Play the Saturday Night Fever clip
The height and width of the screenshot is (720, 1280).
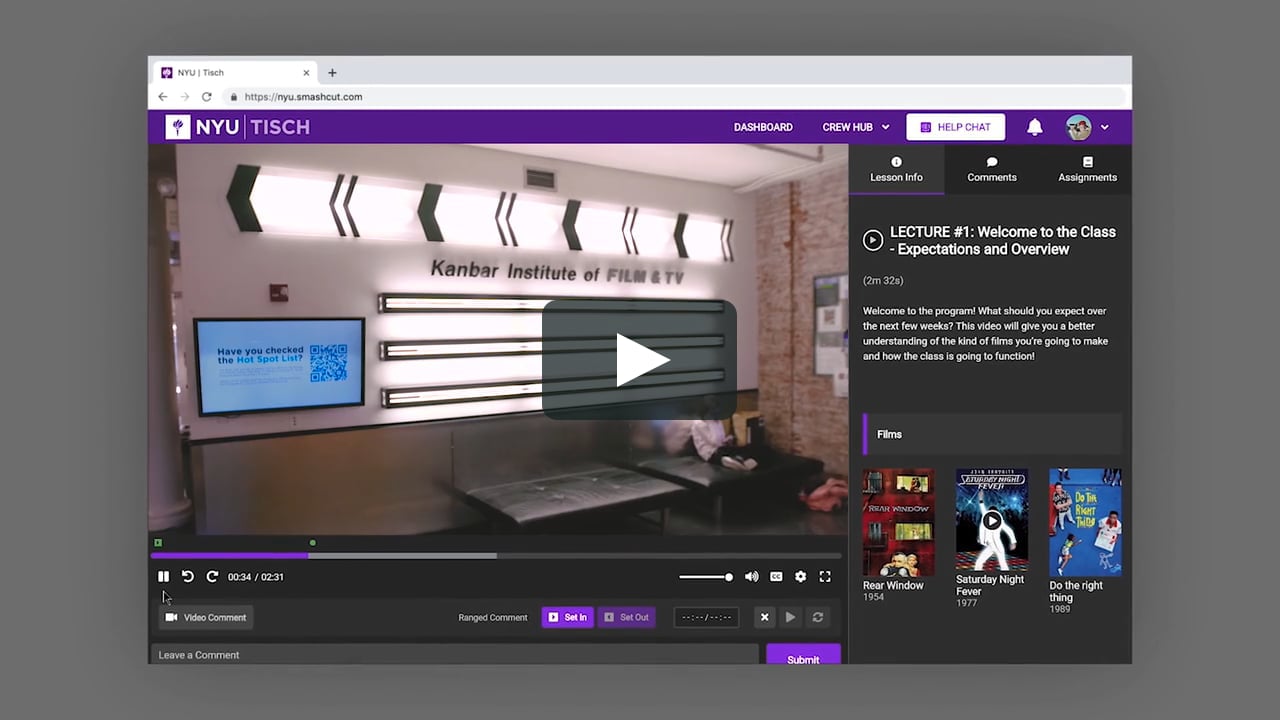992,521
